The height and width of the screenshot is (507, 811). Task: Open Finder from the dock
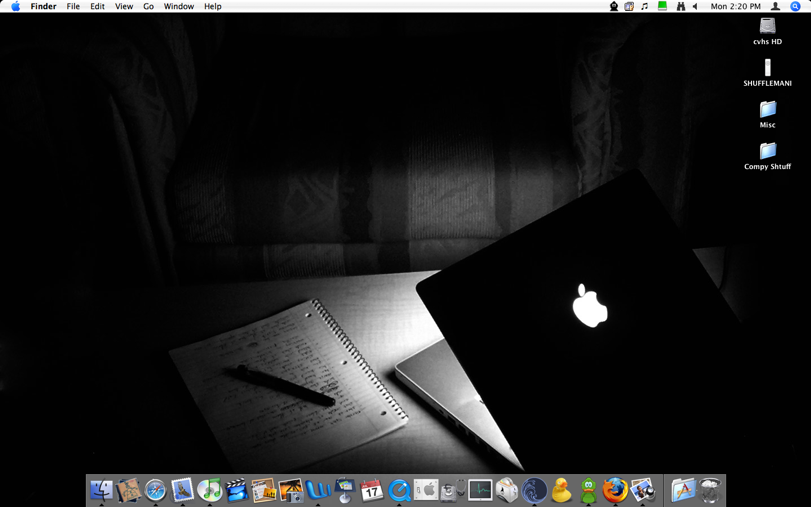(x=101, y=490)
